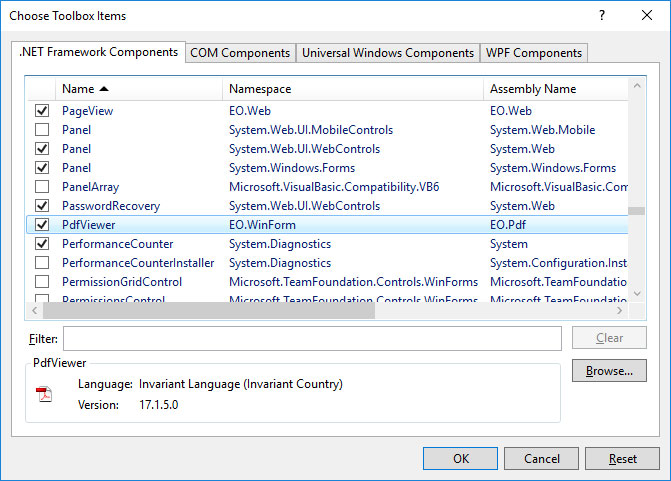Click the System.Web.Mobile assembly cell
The width and height of the screenshot is (671, 481).
coord(543,130)
